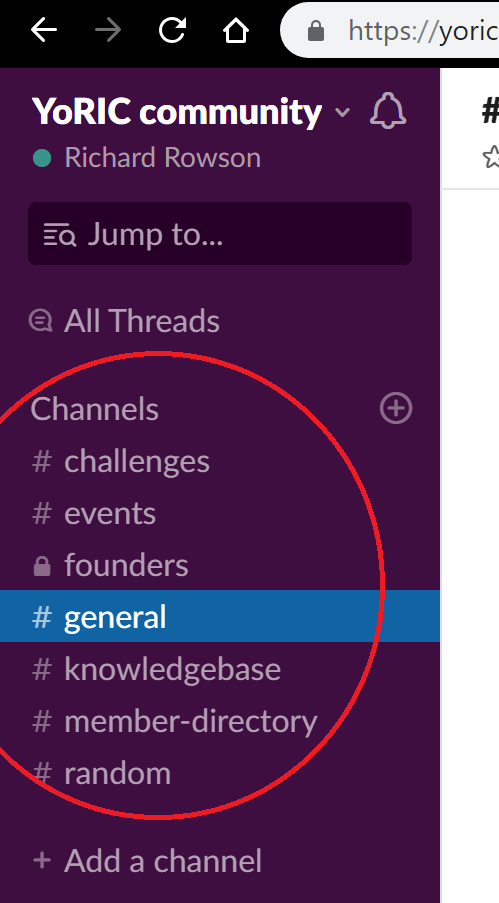This screenshot has height=903, width=499.
Task: Select the general channel
Action: pos(220,616)
